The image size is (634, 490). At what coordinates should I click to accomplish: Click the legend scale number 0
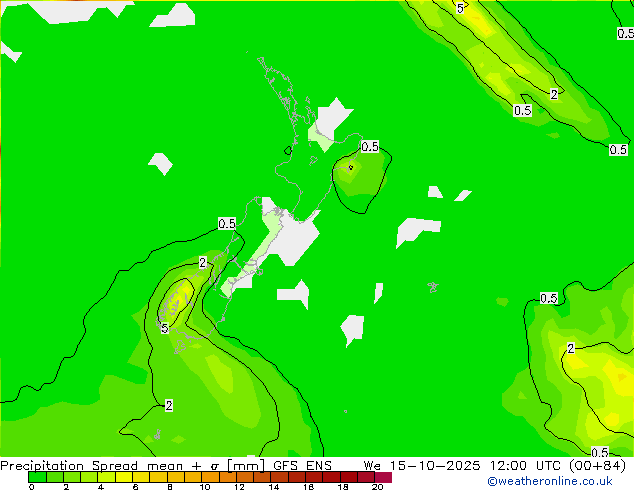[x=32, y=487]
